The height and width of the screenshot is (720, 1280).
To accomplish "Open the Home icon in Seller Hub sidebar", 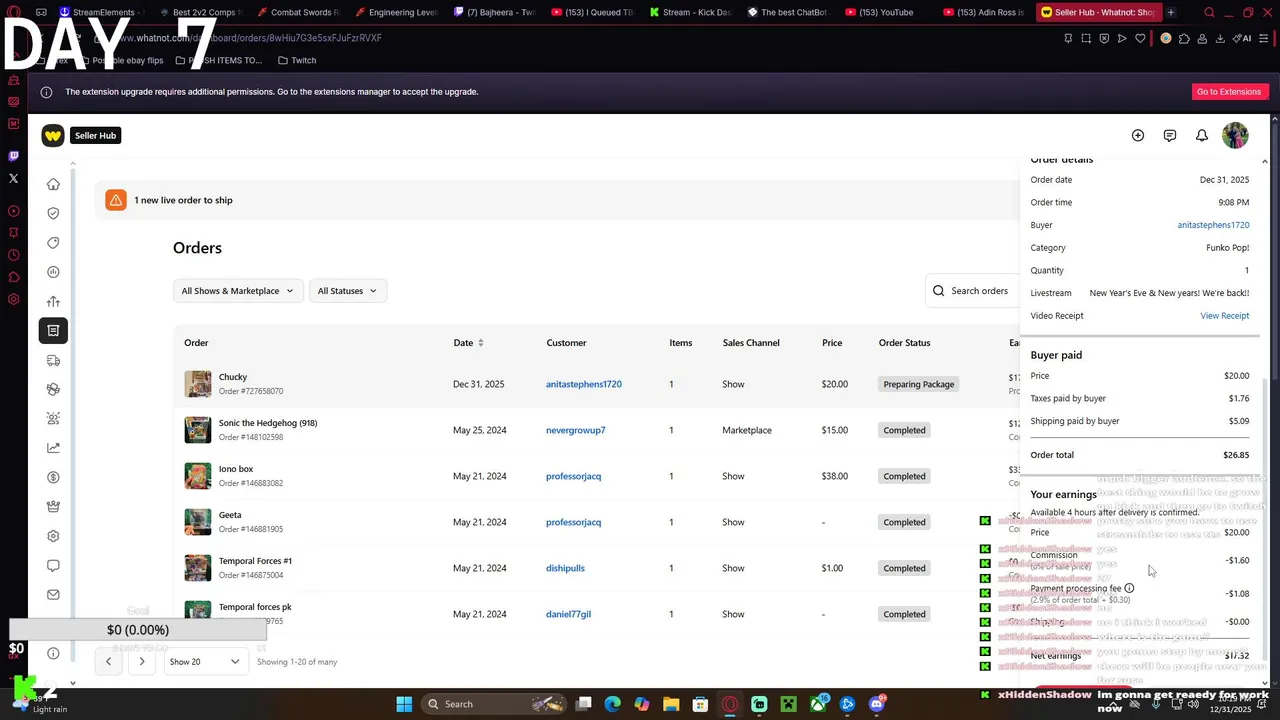I will point(53,184).
